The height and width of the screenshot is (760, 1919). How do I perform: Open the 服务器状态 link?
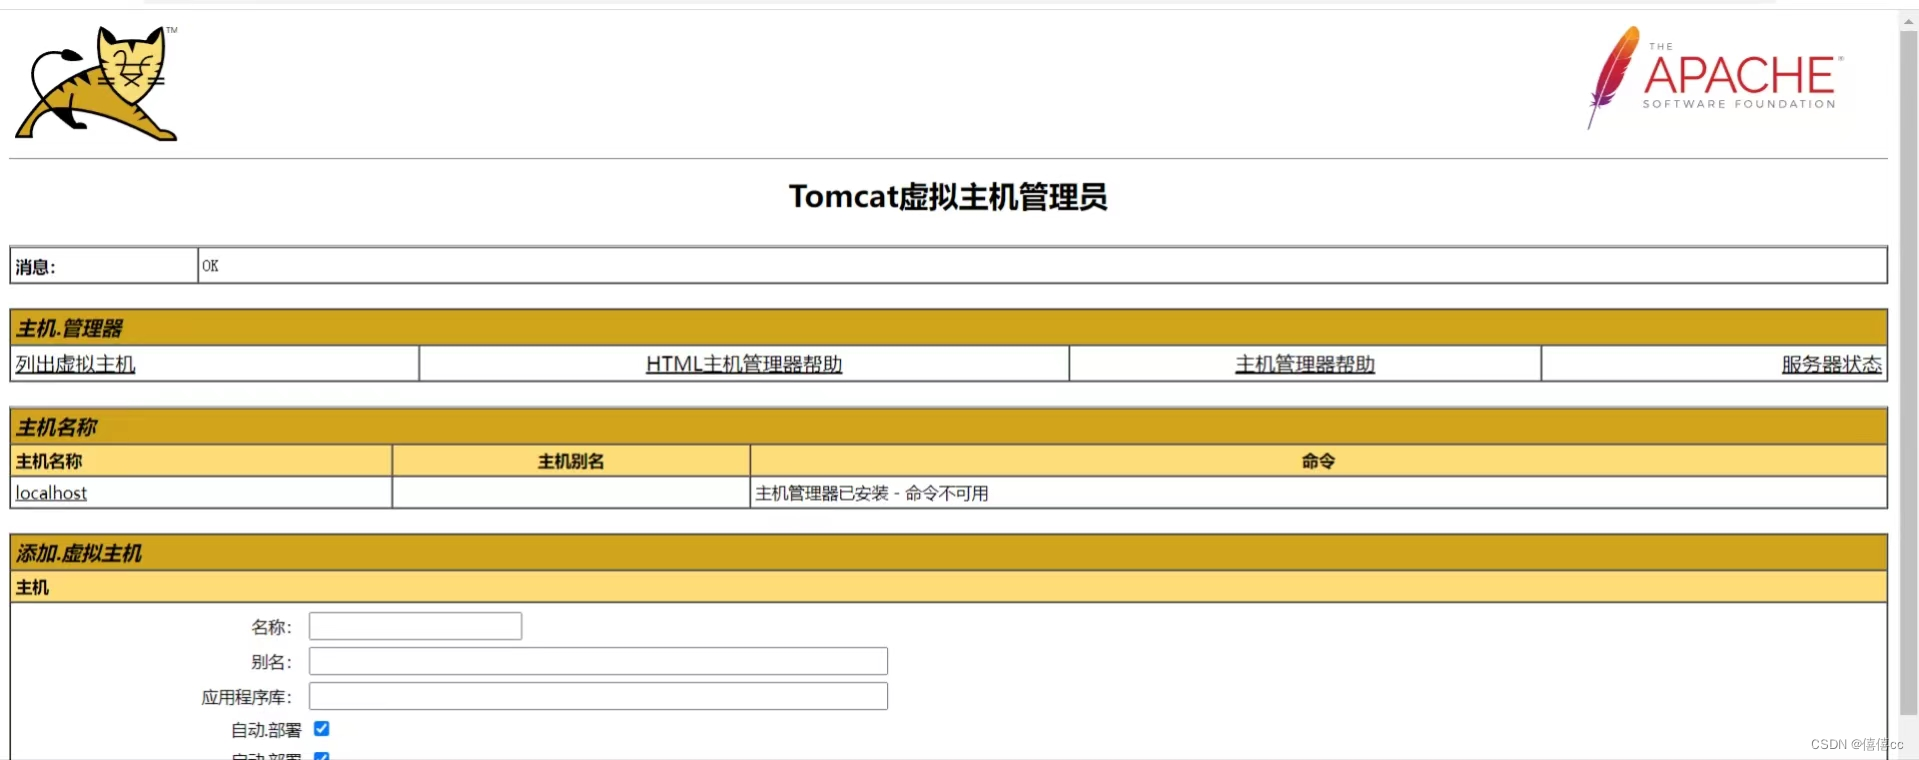tap(1832, 364)
